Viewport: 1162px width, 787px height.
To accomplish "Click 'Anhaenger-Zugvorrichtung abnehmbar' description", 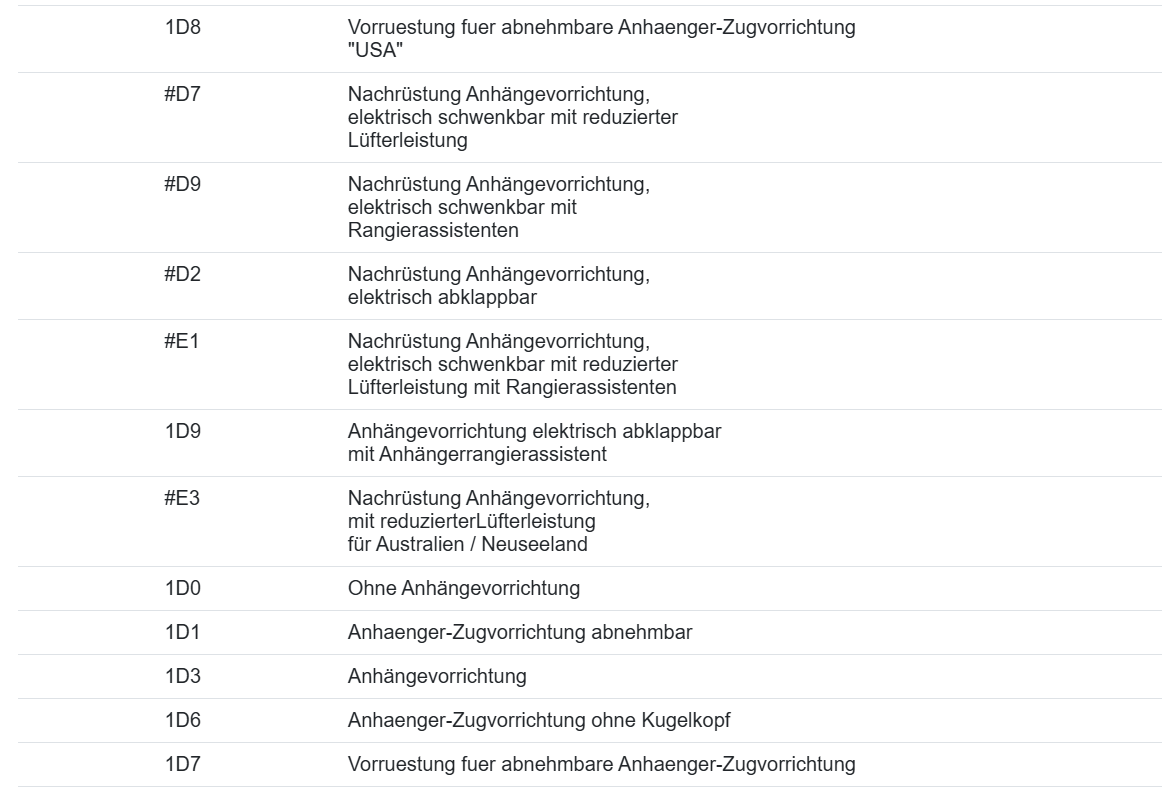I will coord(520,632).
